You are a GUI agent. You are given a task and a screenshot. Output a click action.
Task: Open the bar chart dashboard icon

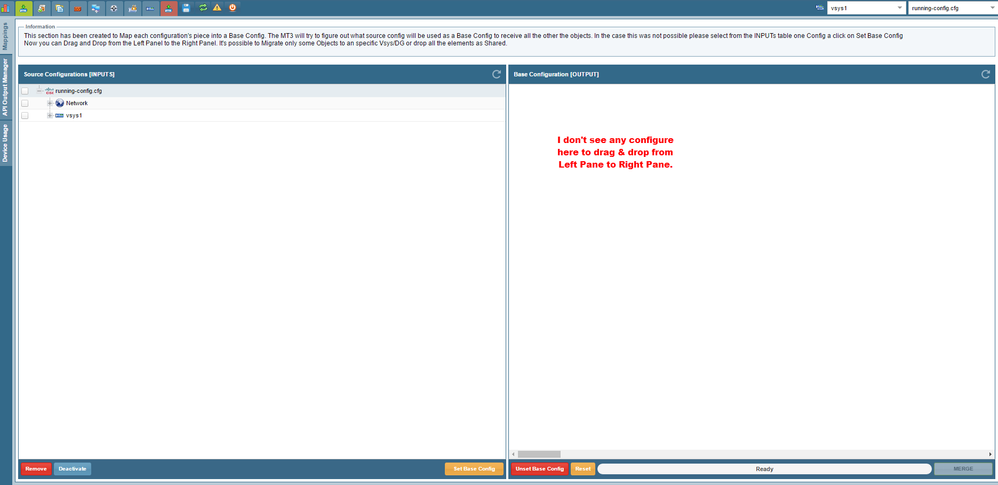point(5,8)
